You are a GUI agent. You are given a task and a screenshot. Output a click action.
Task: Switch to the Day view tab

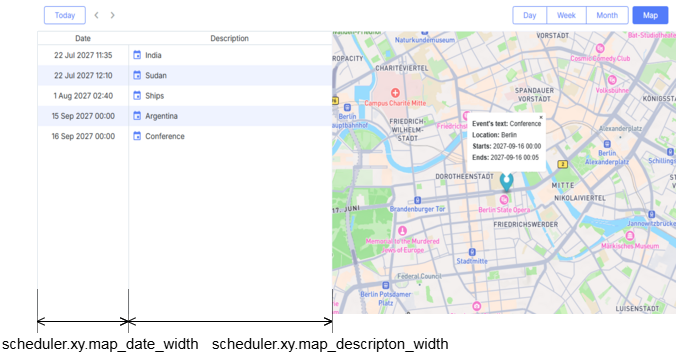pyautogui.click(x=529, y=15)
